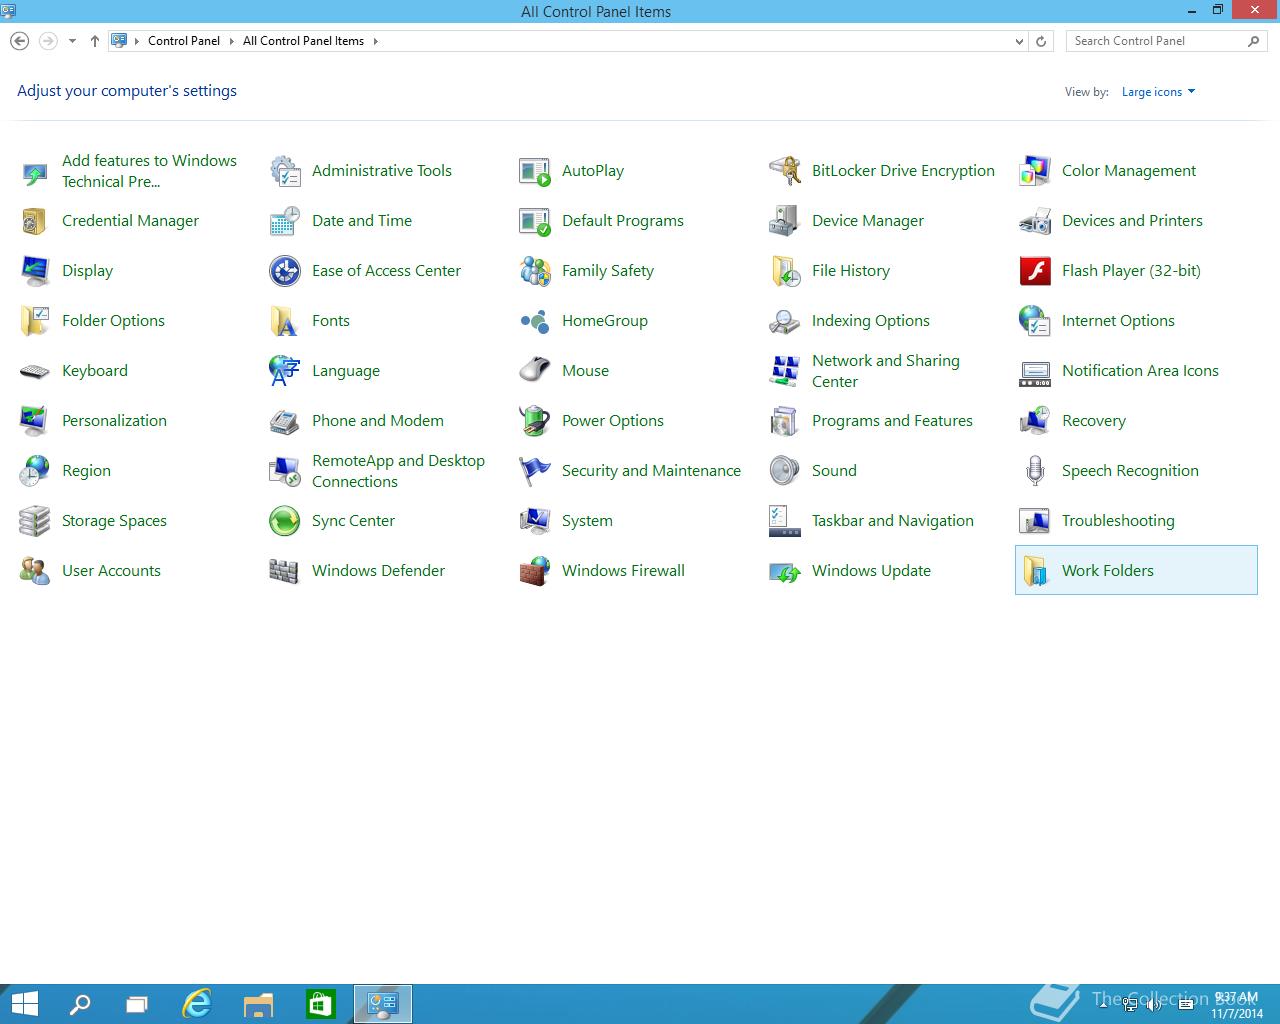Open the Internet Options link
Screen dimensions: 1280x1024
(x=1118, y=321)
